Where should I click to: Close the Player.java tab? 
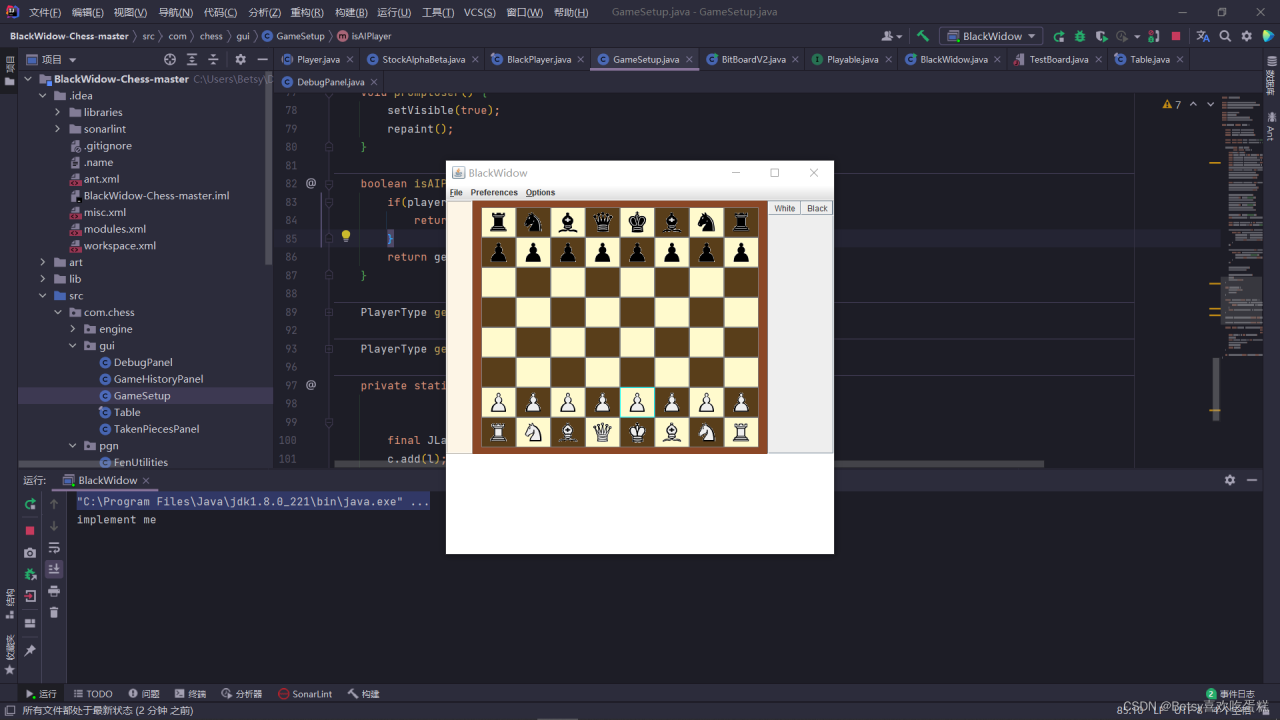tap(349, 60)
